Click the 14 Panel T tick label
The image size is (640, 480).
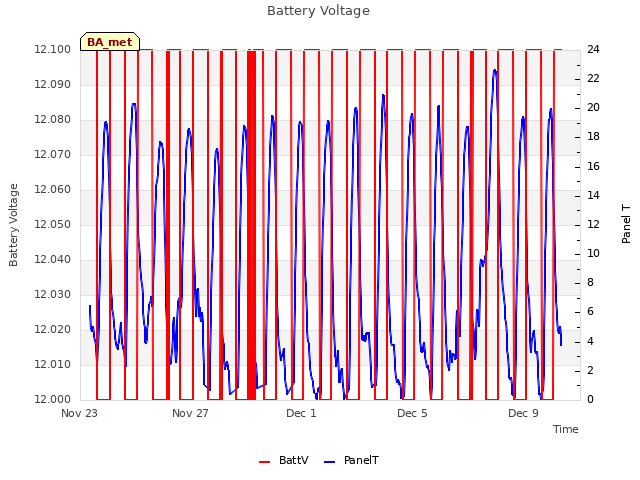(x=593, y=195)
